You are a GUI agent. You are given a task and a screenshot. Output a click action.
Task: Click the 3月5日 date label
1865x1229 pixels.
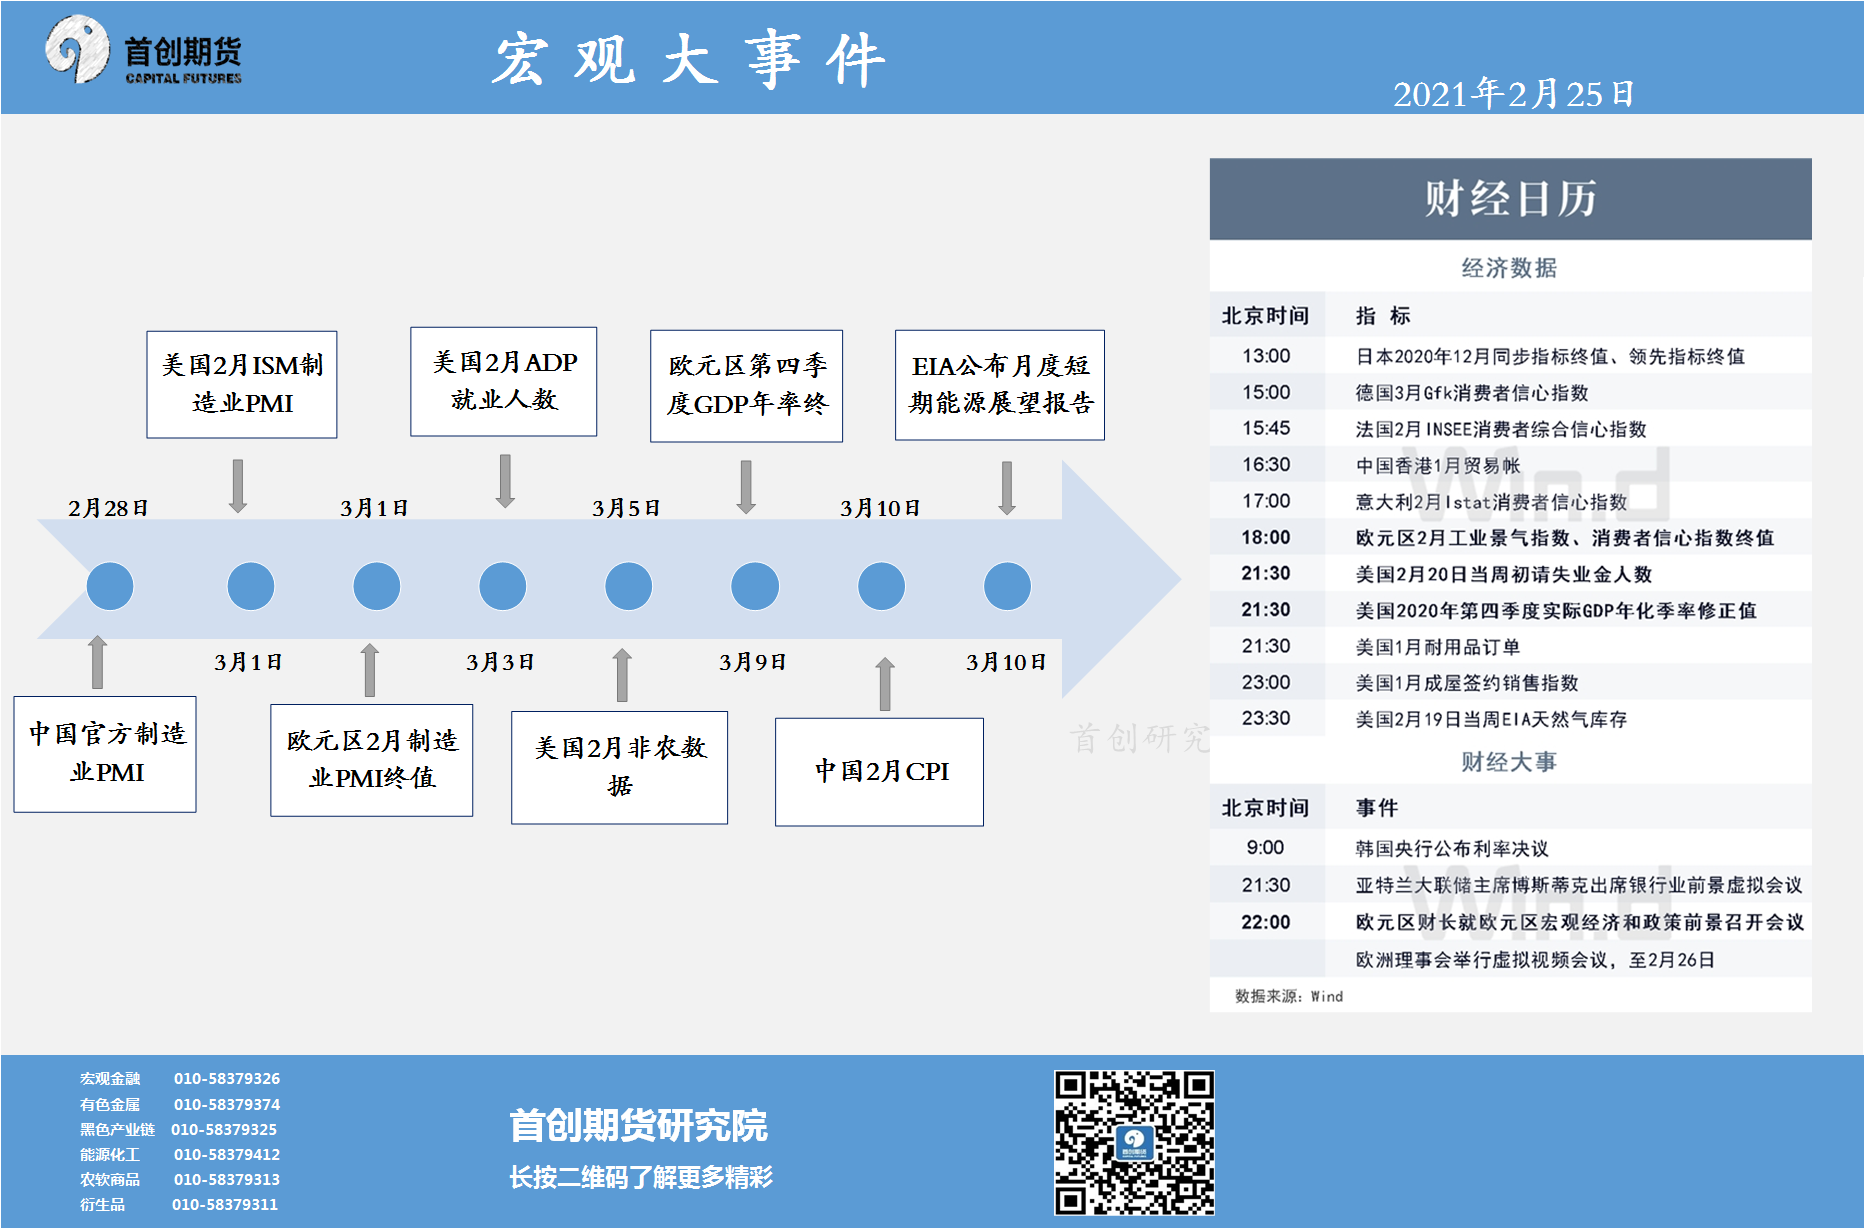tap(626, 508)
